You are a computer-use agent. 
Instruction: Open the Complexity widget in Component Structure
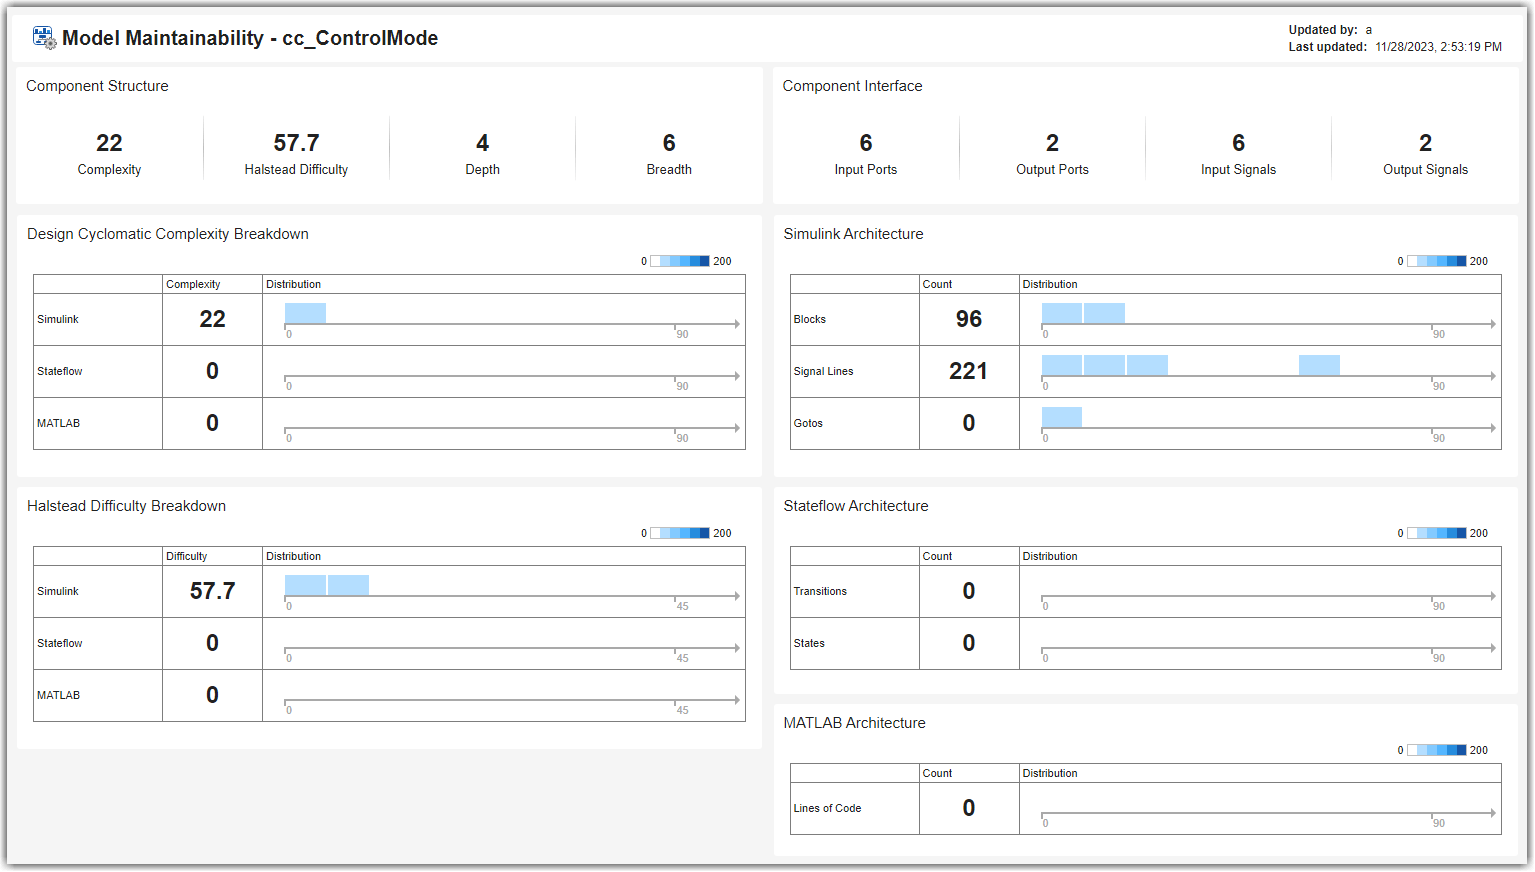pos(109,153)
